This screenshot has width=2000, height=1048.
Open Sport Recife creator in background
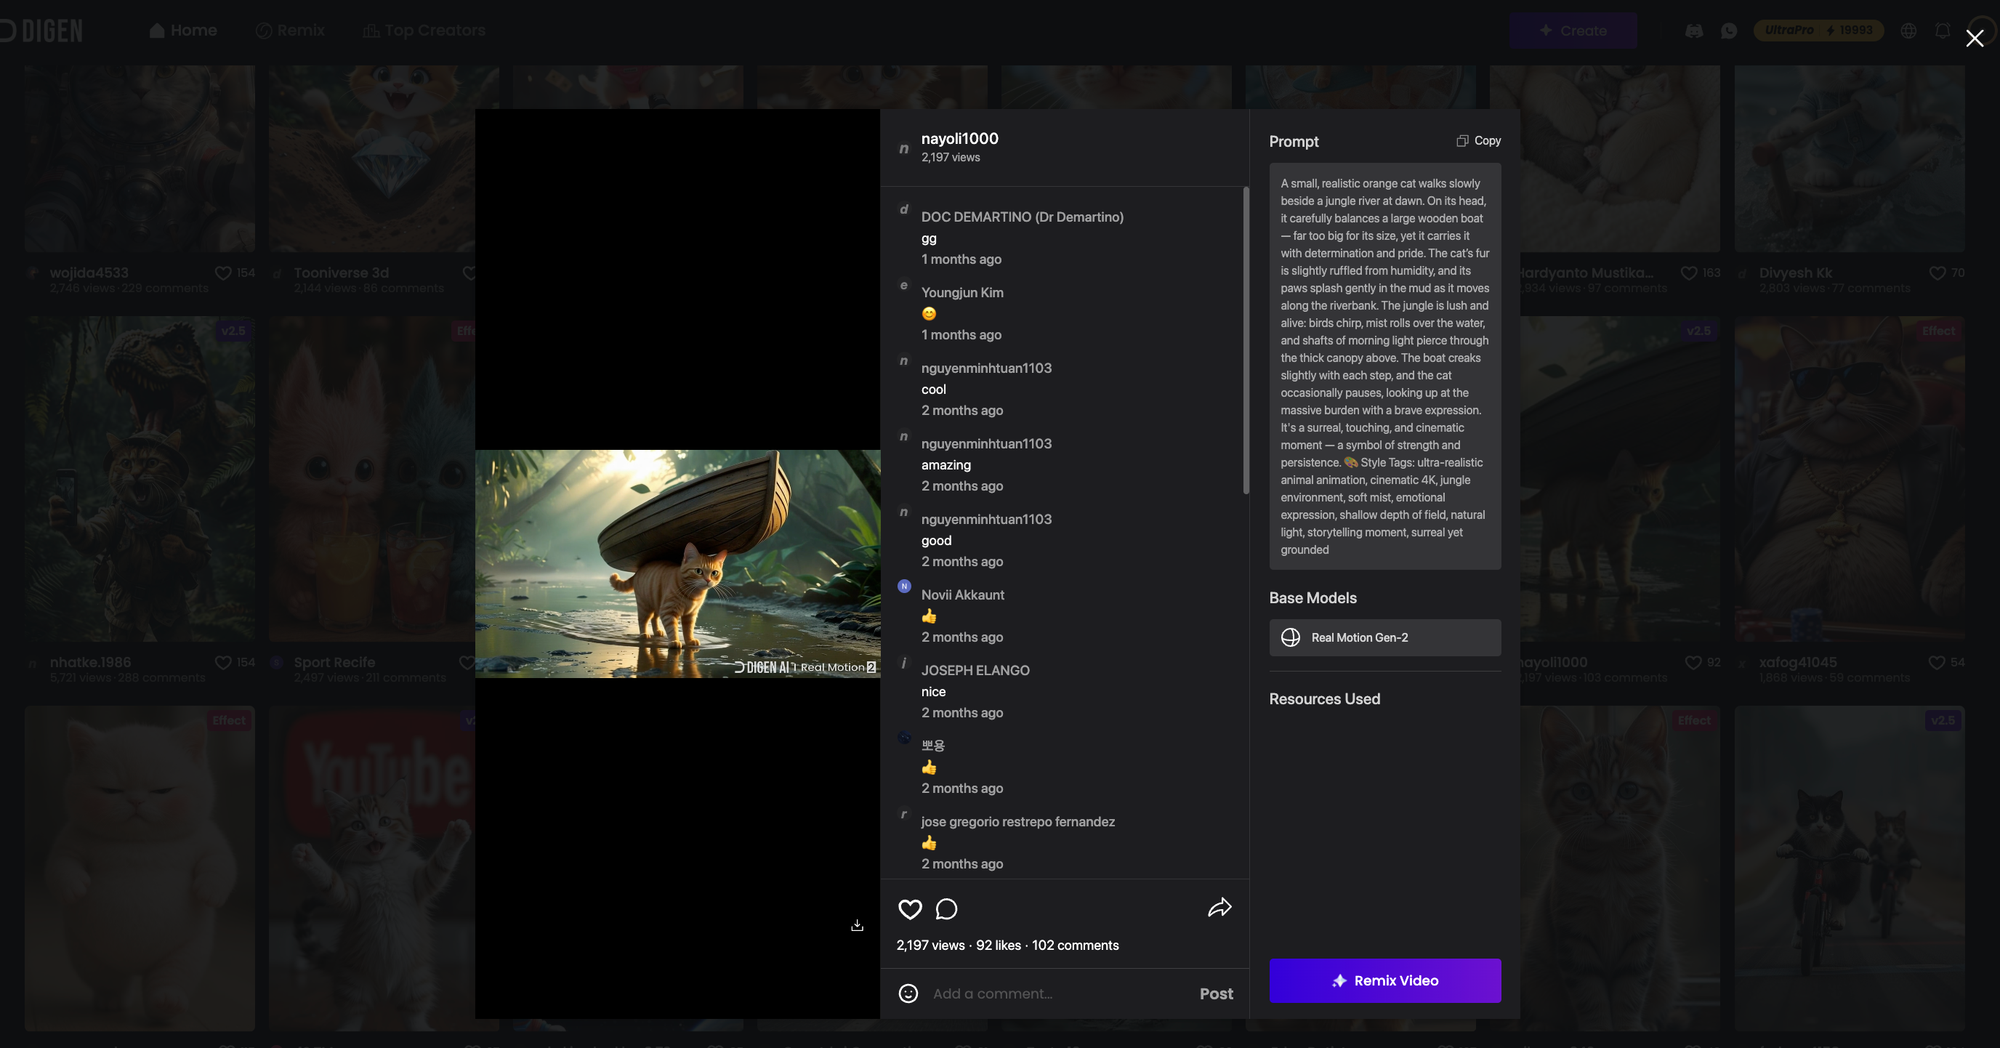[334, 663]
